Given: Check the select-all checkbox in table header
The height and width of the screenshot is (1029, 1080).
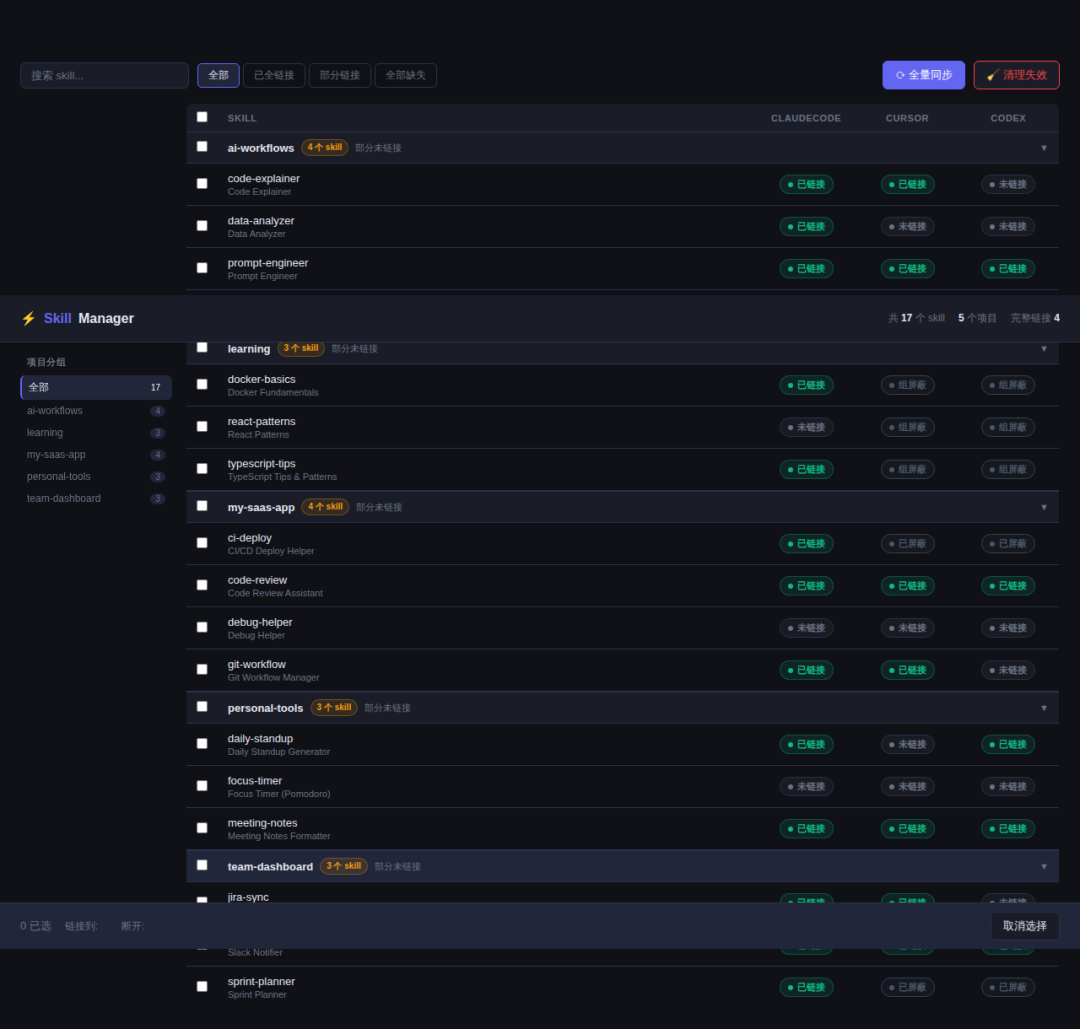Looking at the screenshot, I should 202,117.
